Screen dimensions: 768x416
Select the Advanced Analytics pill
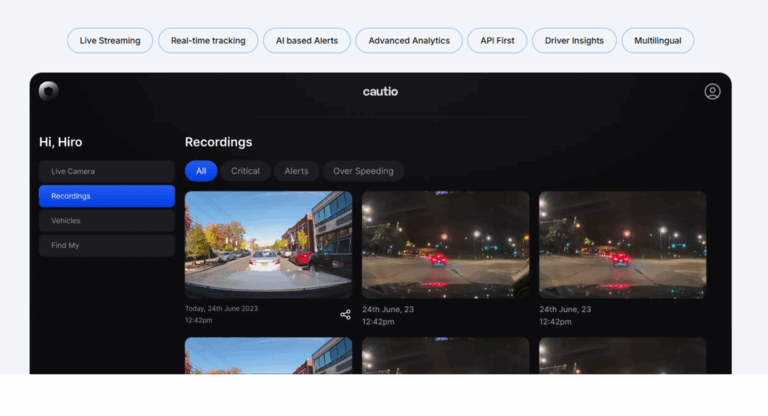pos(409,41)
